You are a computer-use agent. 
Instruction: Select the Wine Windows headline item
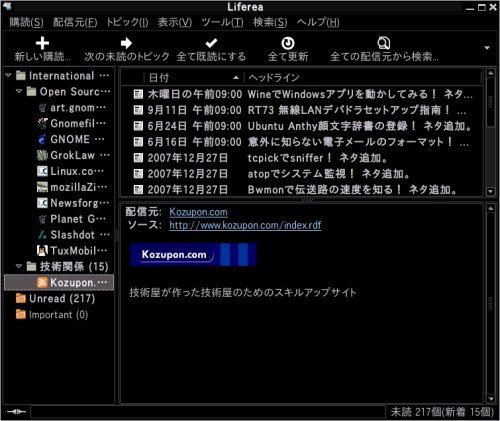point(303,94)
